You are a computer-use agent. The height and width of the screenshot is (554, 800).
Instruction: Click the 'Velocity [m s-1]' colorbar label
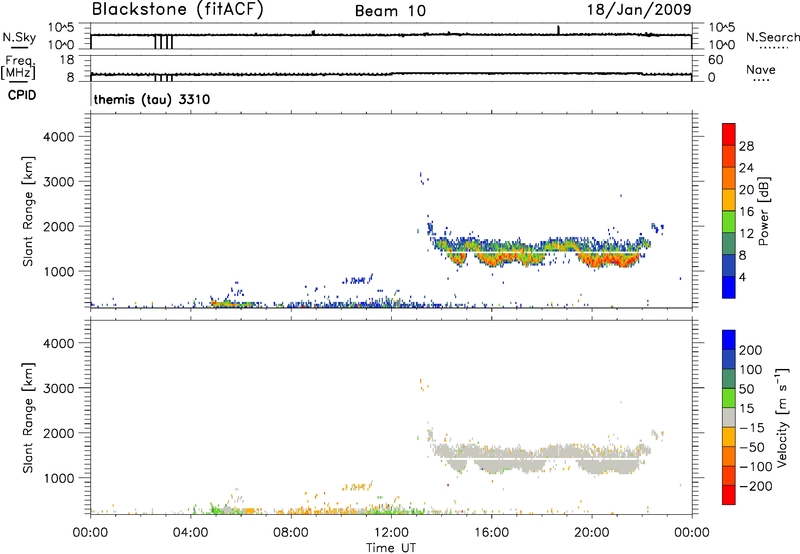[782, 417]
